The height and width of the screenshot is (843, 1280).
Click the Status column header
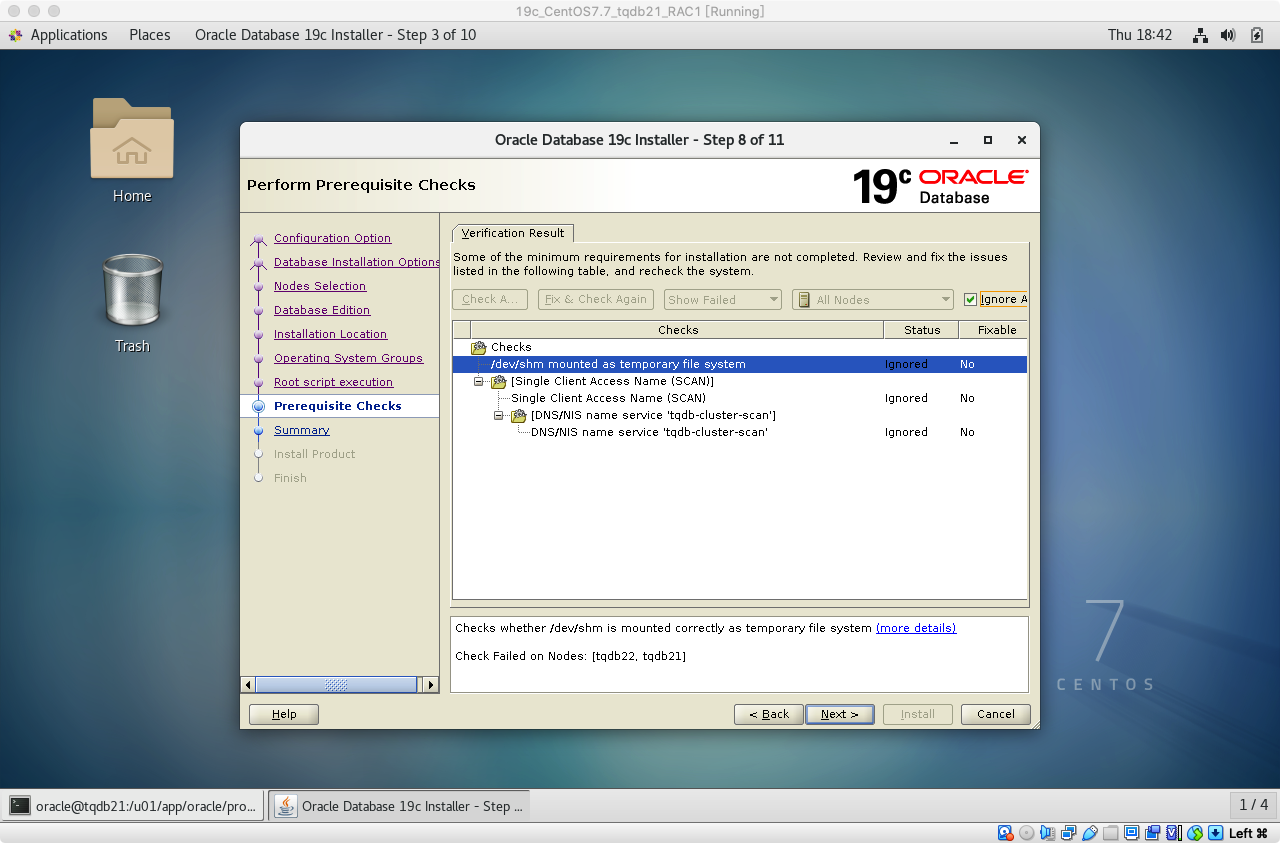click(x=921, y=330)
